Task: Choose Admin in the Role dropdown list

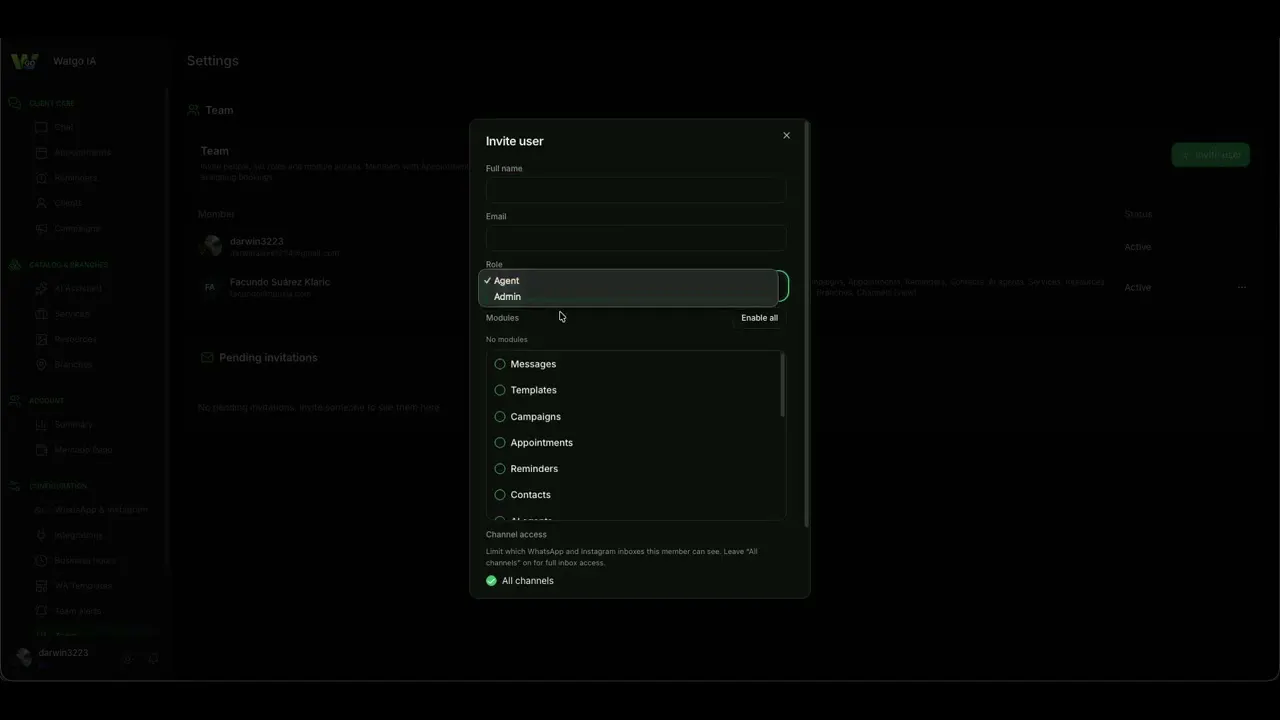Action: [x=628, y=297]
